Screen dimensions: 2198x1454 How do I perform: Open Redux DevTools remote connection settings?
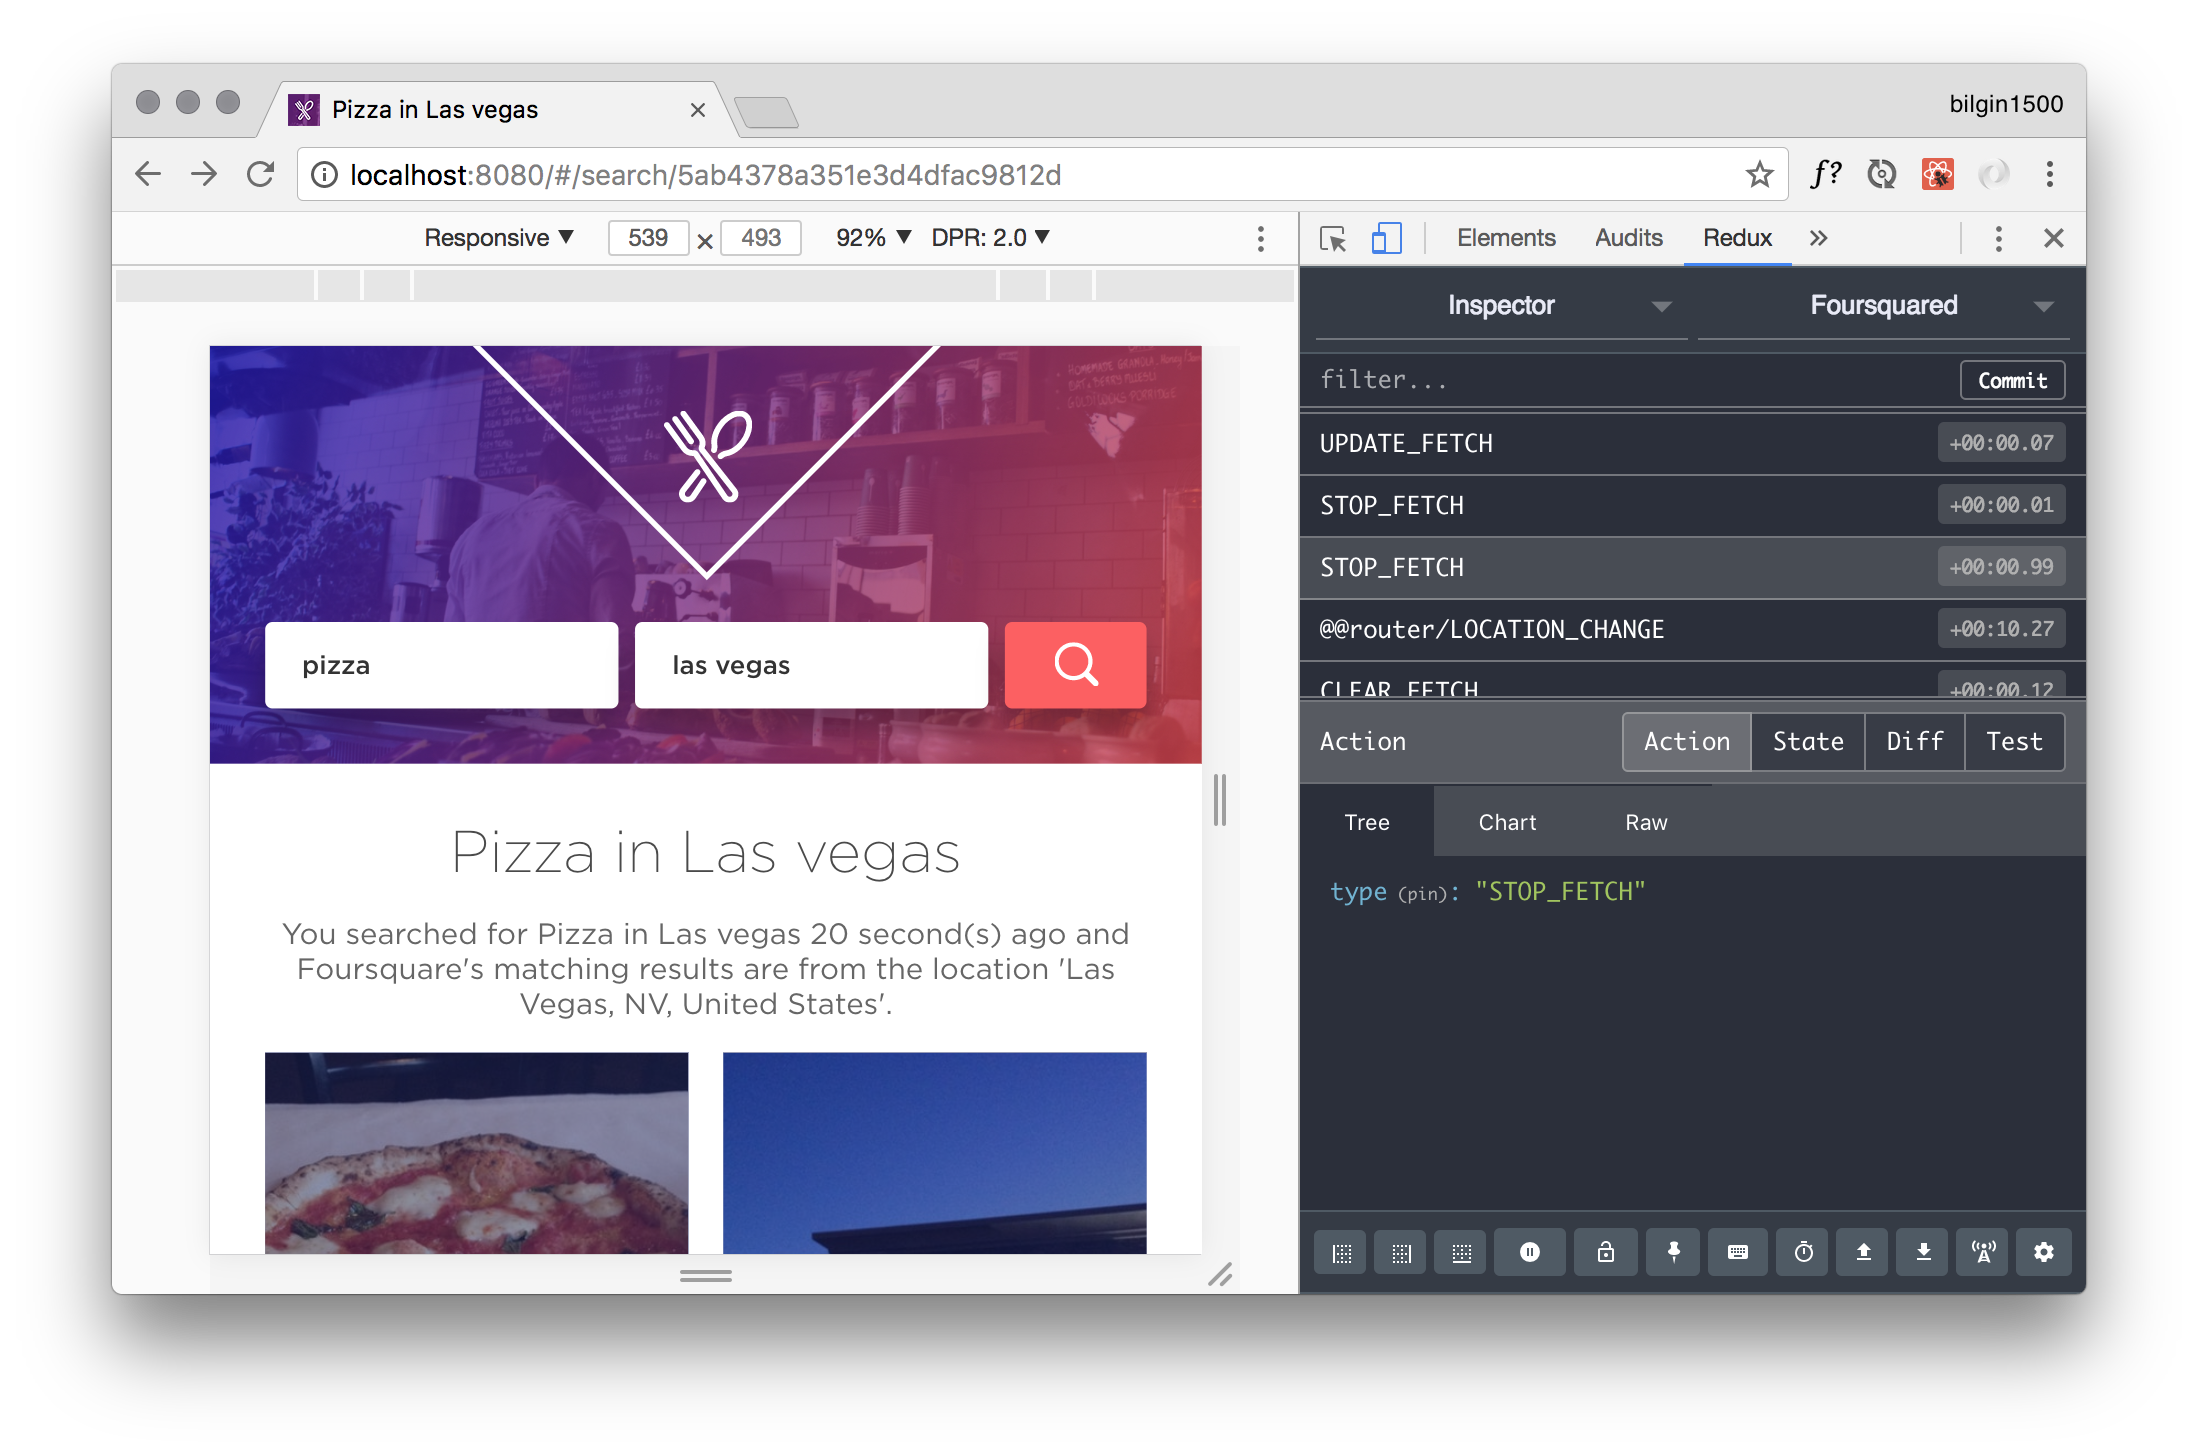1983,1252
